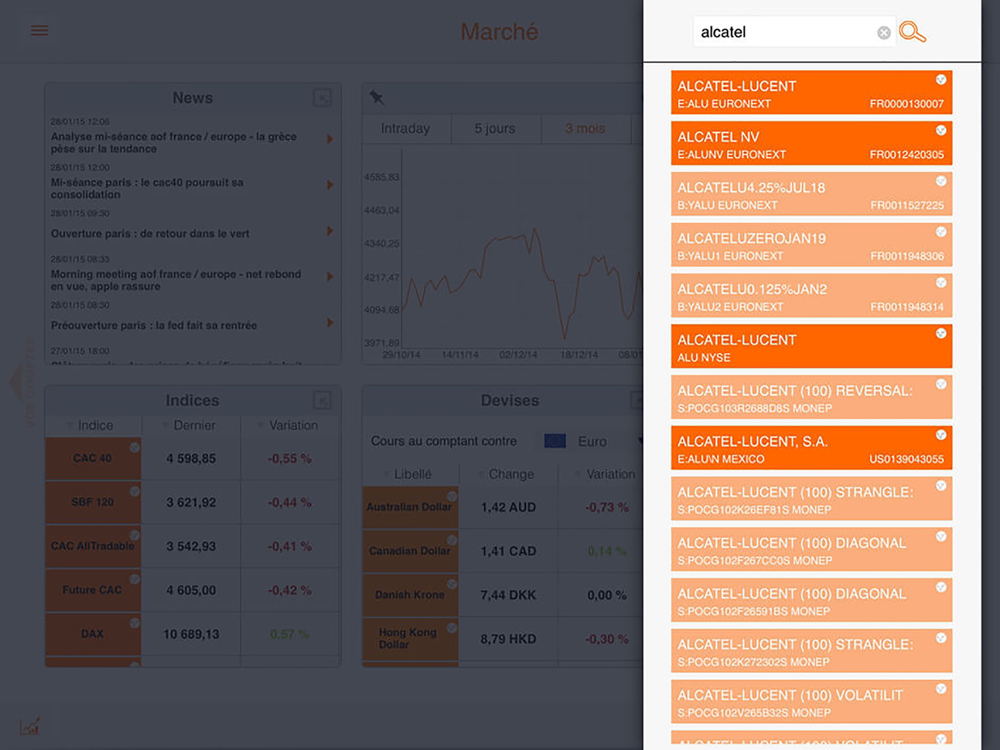Viewport: 1000px width, 750px height.
Task: Toggle check mark on CAC 40 index
Action: (135, 448)
